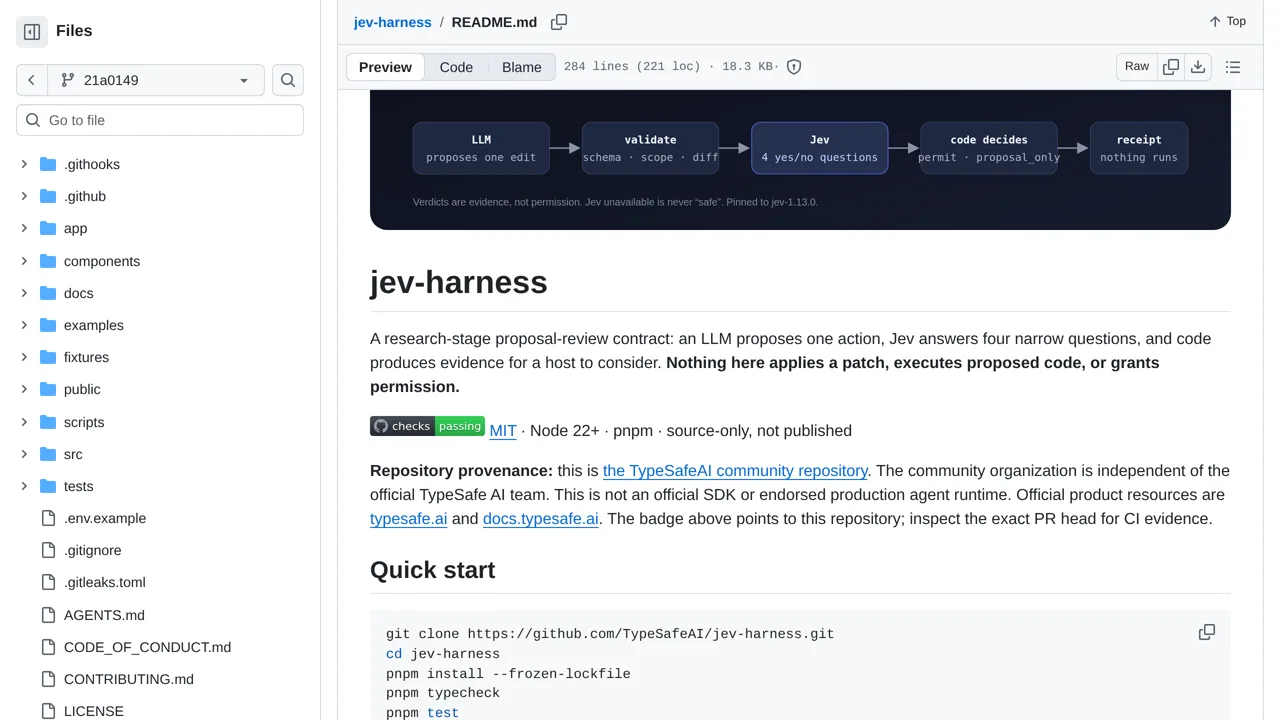Open the docs.typesafe.ai link
Image resolution: width=1280 pixels, height=720 pixels.
tap(541, 519)
